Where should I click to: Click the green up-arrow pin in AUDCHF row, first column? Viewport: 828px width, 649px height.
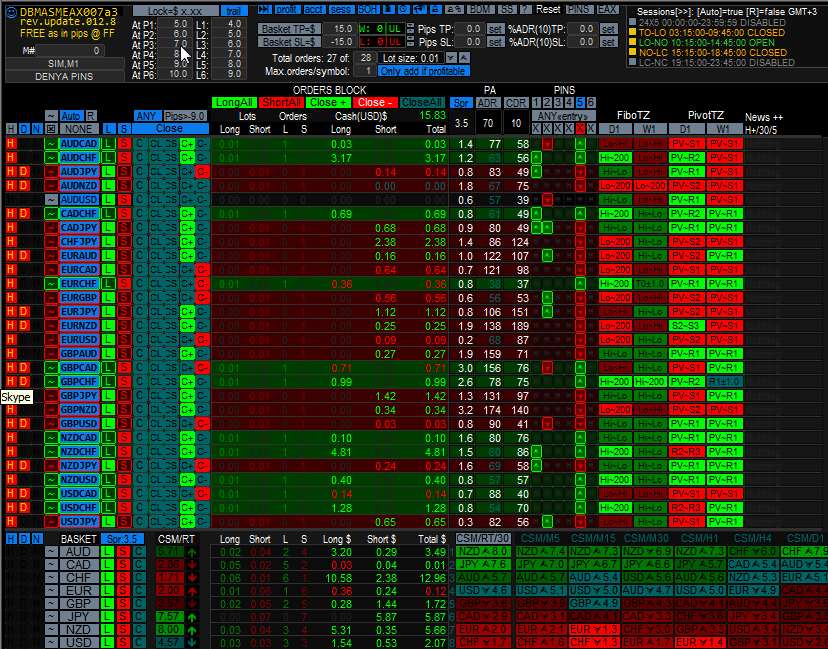click(536, 157)
